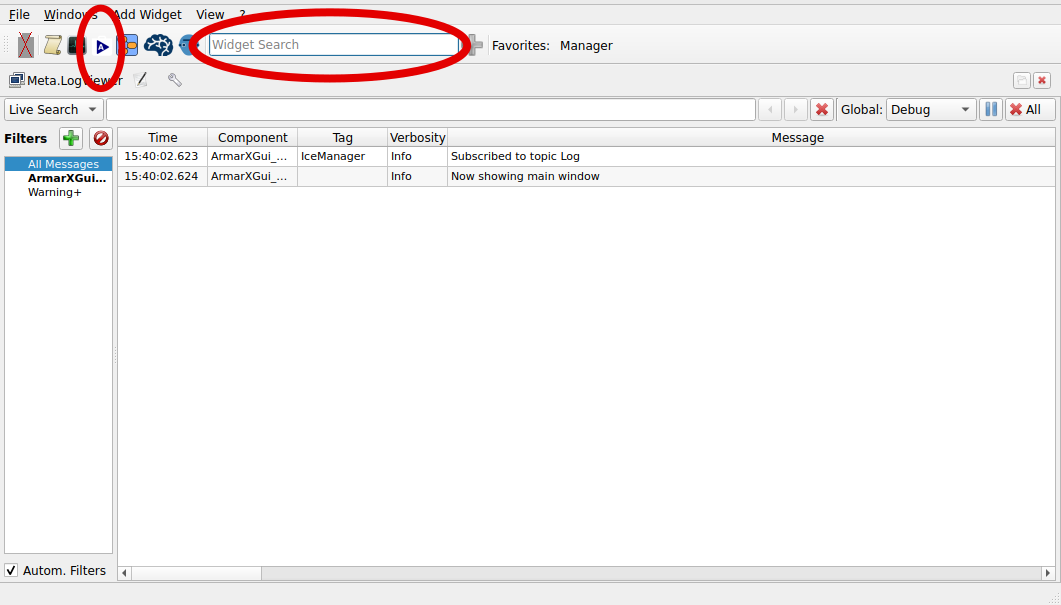Viewport: 1061px width, 605px height.
Task: Add a new filter with the green plus
Action: [x=70, y=138]
